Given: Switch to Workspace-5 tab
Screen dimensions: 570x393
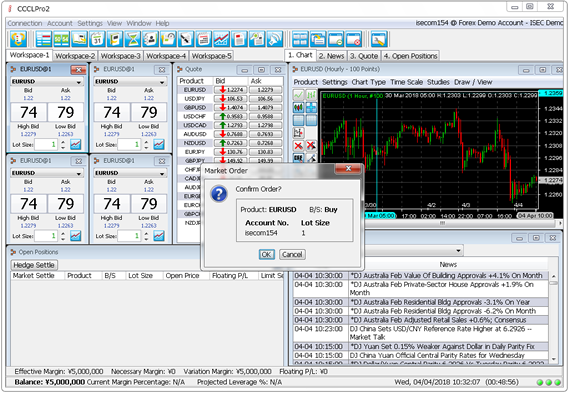Looking at the screenshot, I should [x=211, y=56].
